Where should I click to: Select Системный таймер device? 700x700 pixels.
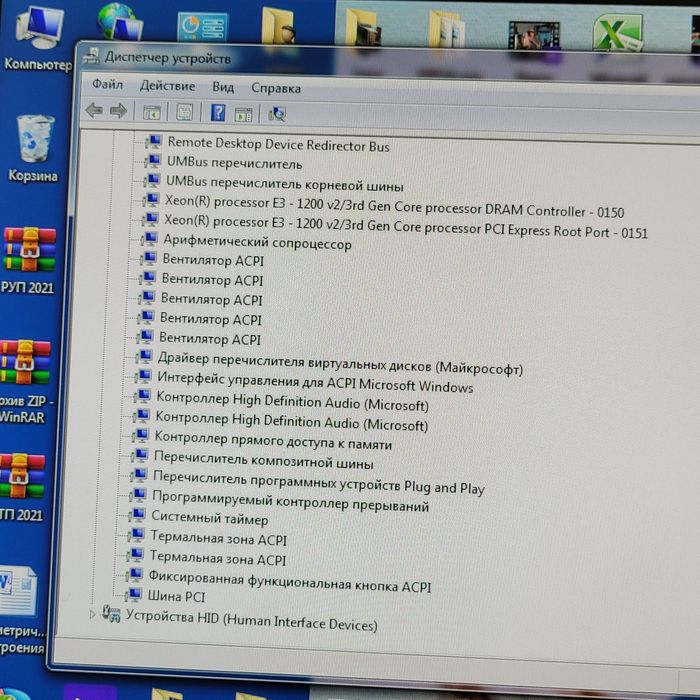pyautogui.click(x=209, y=518)
